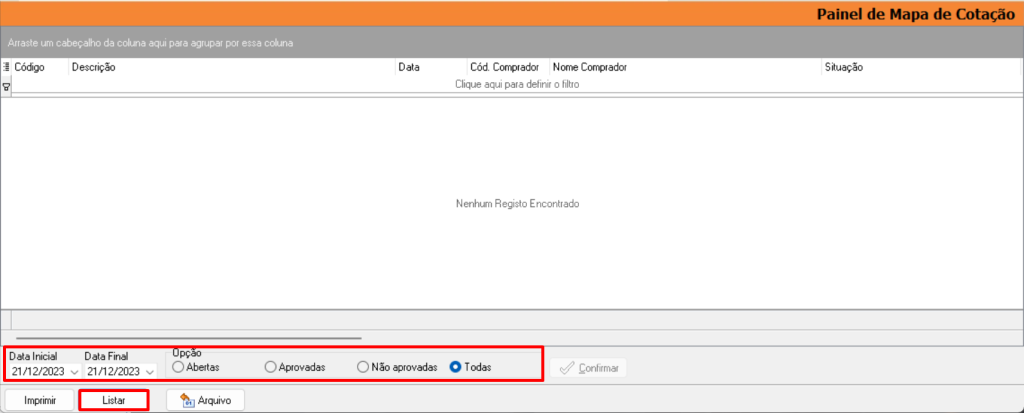Sort by the Data column header
The width and height of the screenshot is (1024, 413).
pos(431,67)
